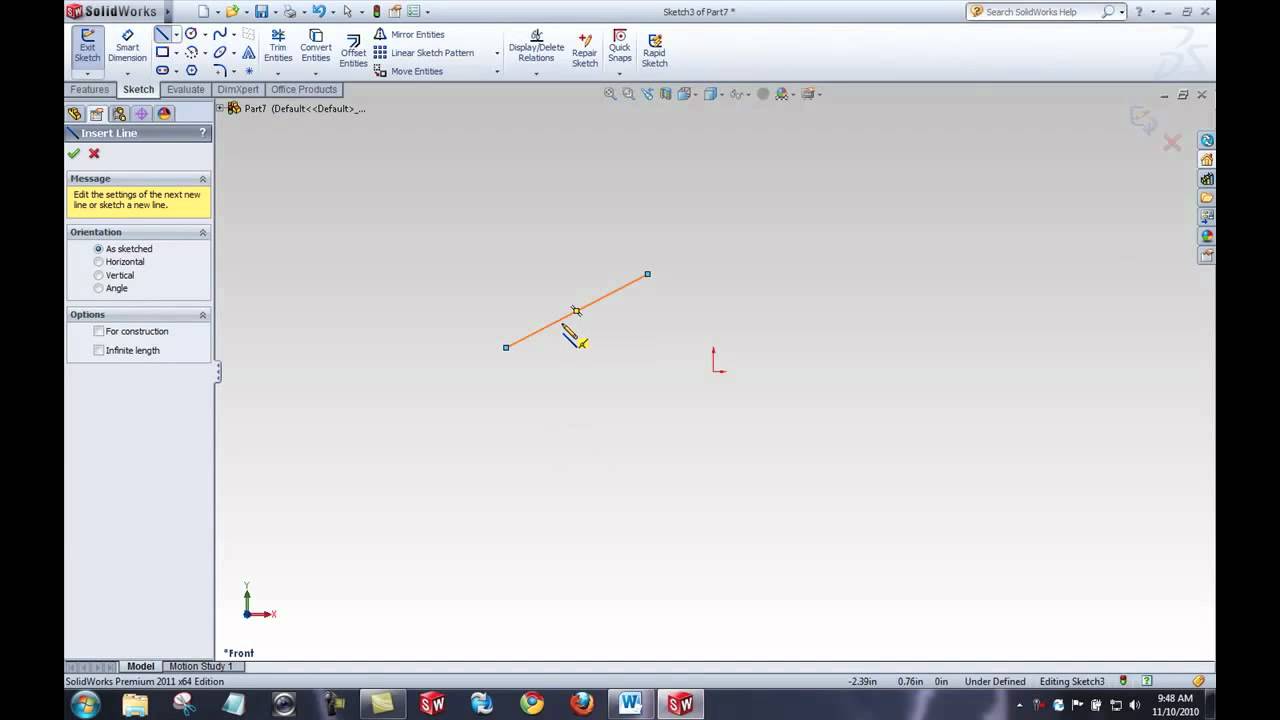Activate Trim Entities tool
Viewport: 1280px width, 720px height.
click(x=278, y=46)
